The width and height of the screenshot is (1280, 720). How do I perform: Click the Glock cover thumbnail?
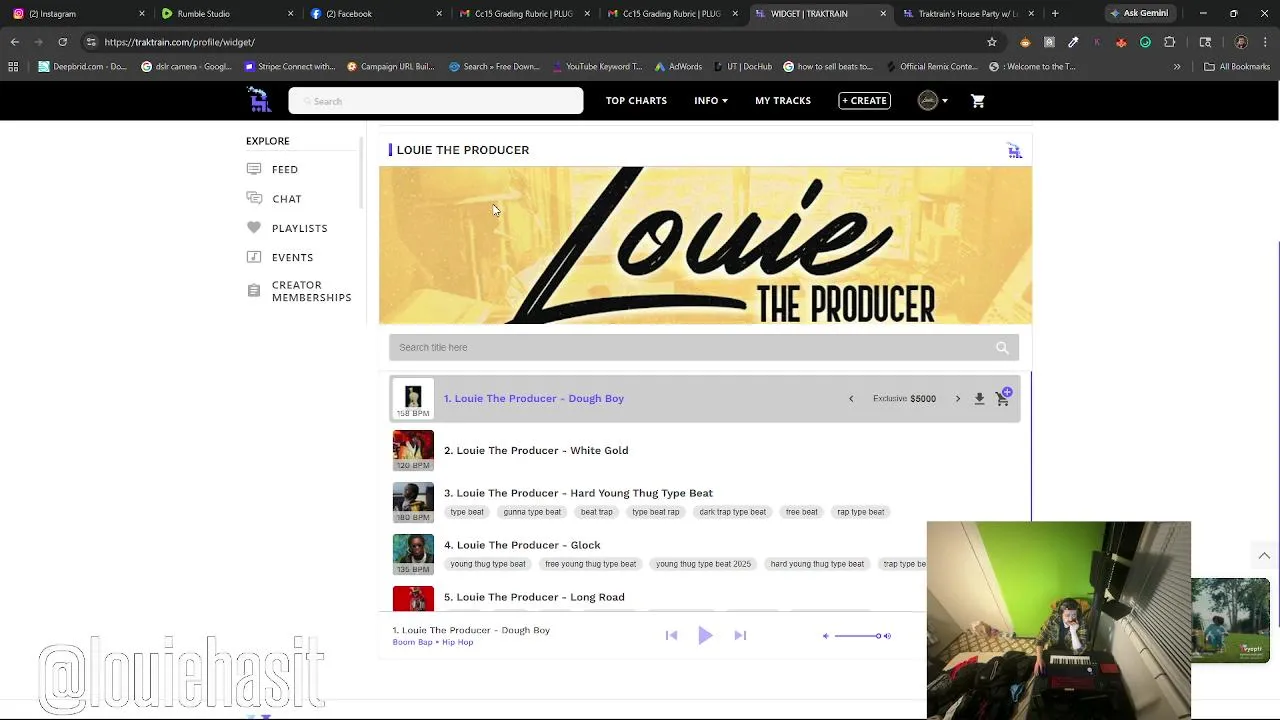413,555
